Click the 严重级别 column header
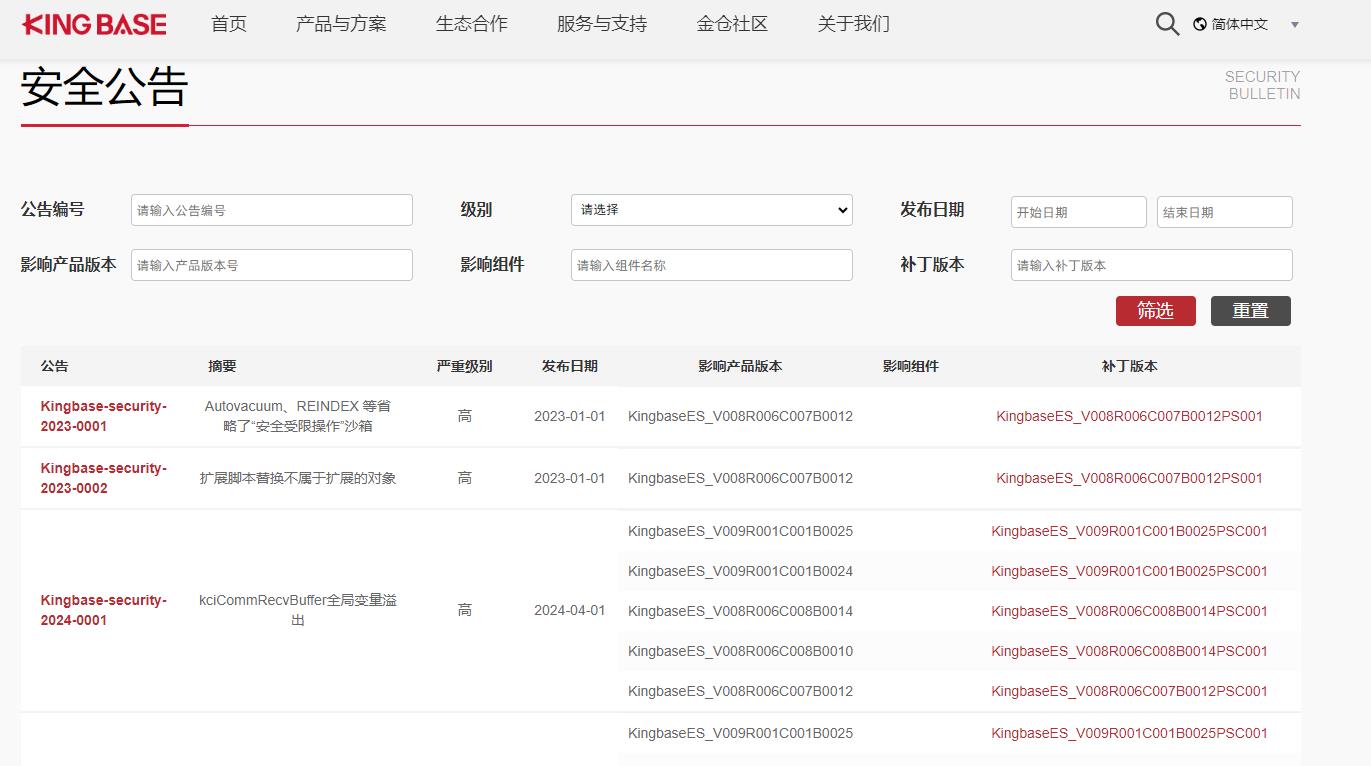This screenshot has width=1371, height=766. coord(465,366)
